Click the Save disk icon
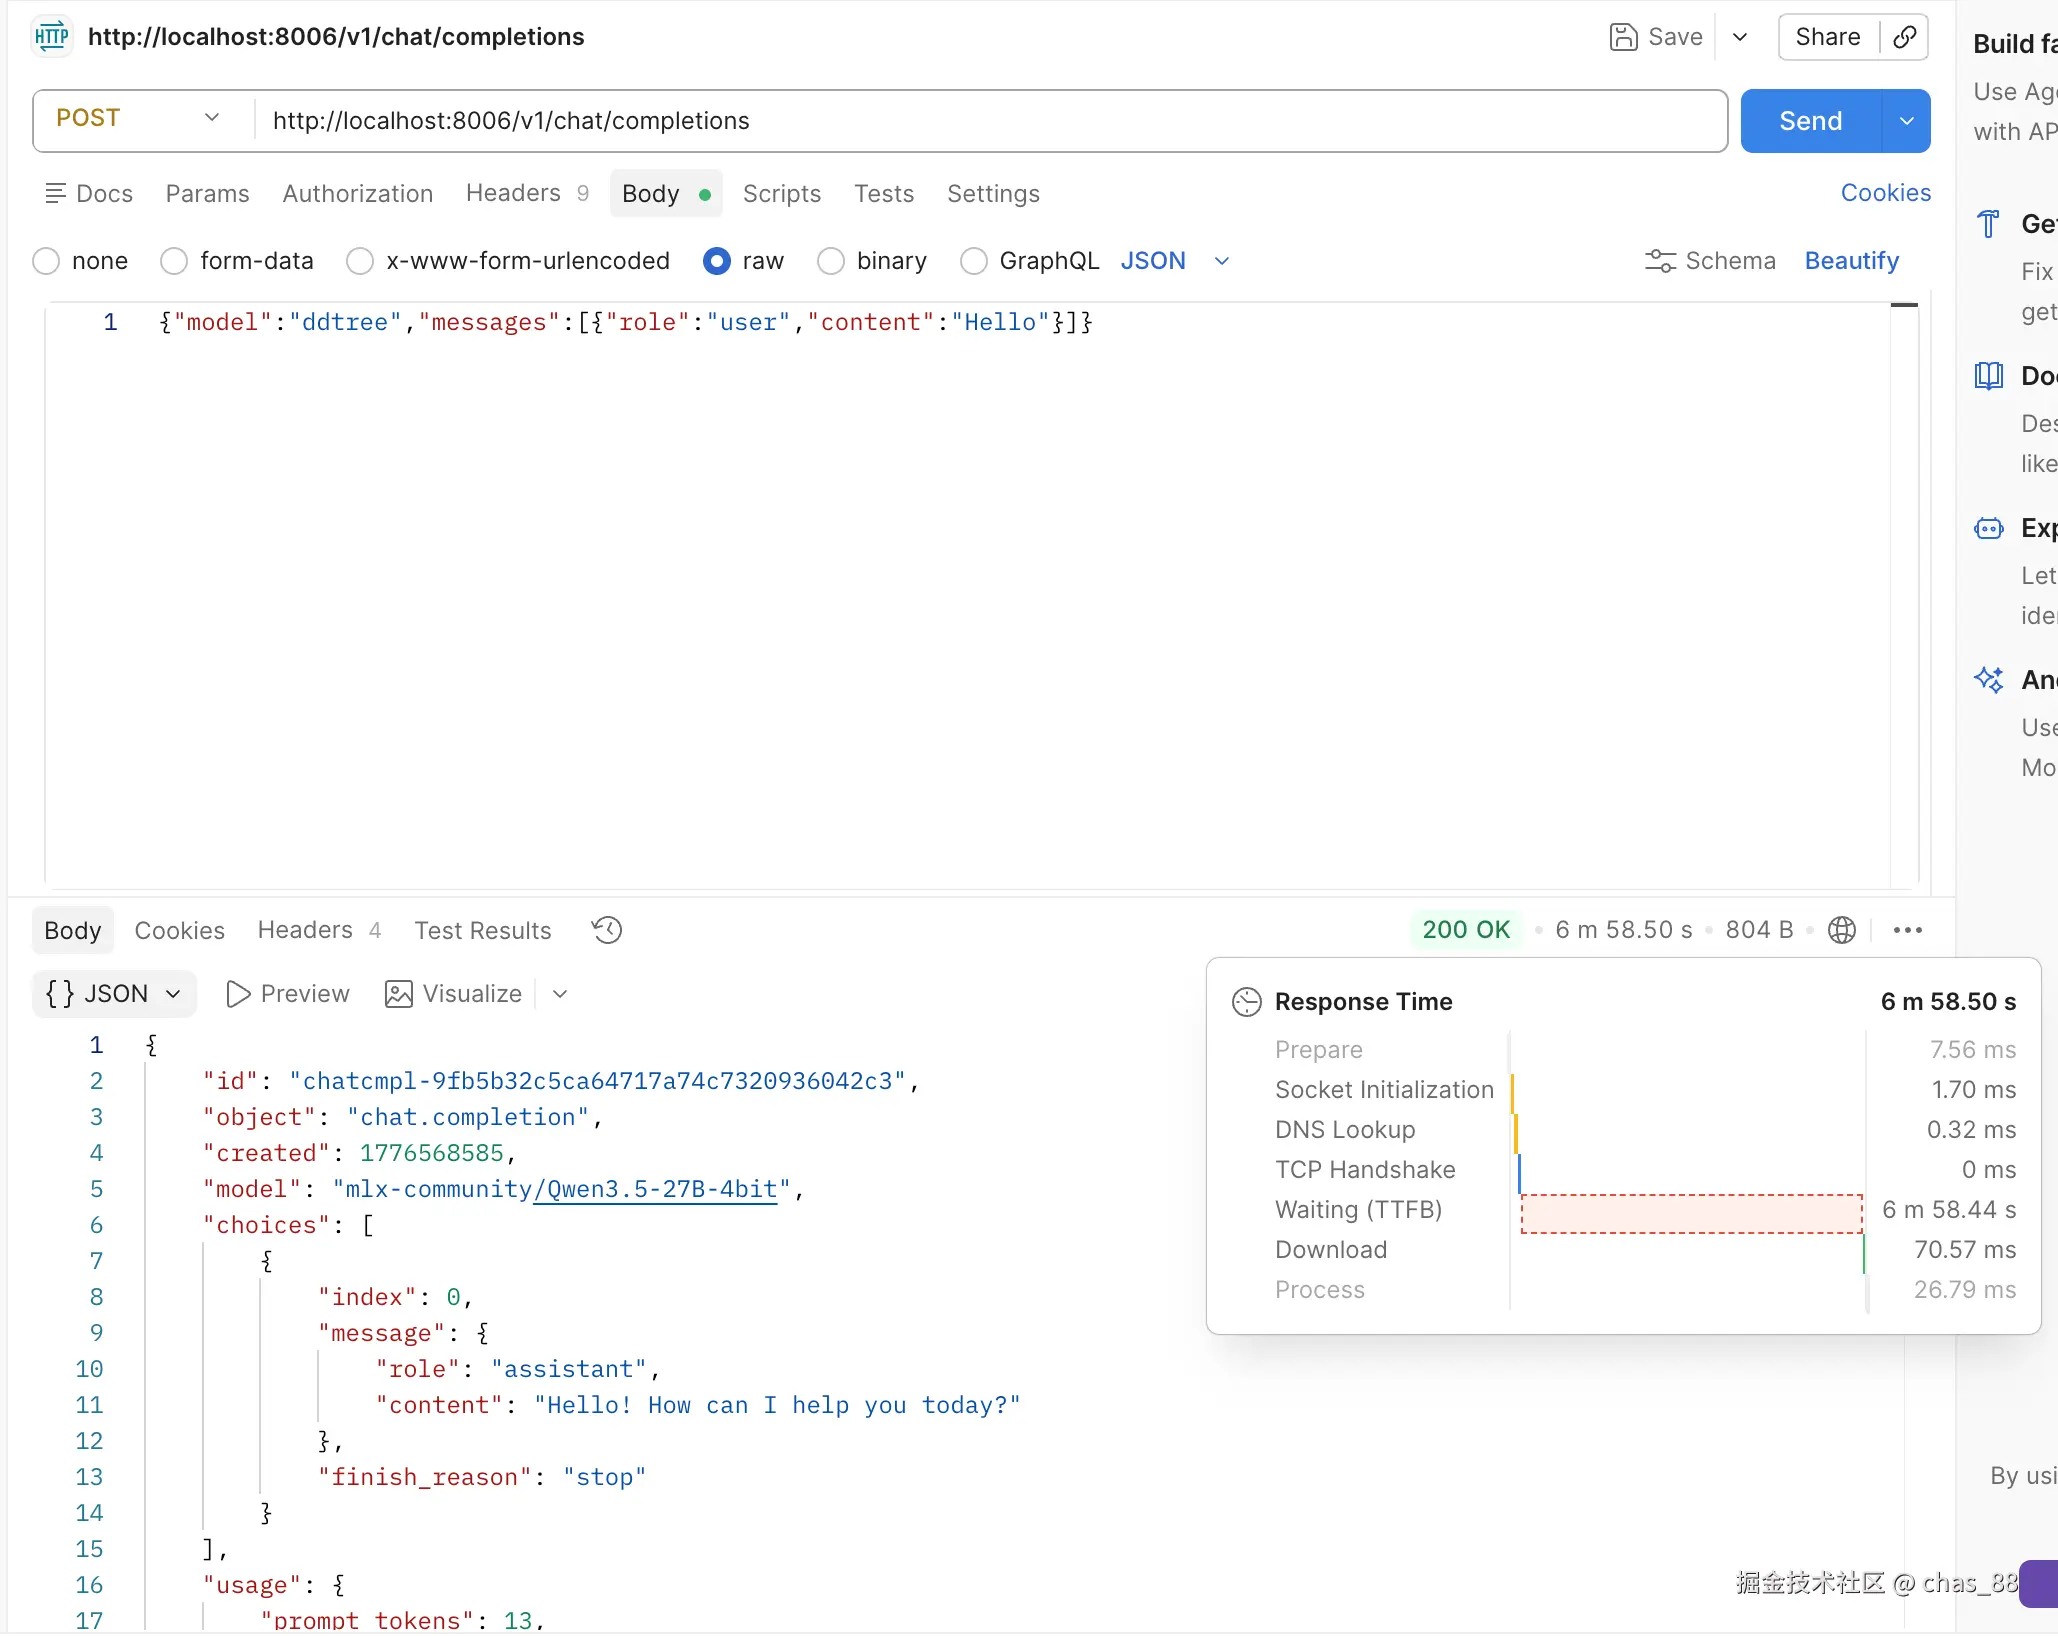This screenshot has height=1636, width=2058. (x=1623, y=37)
